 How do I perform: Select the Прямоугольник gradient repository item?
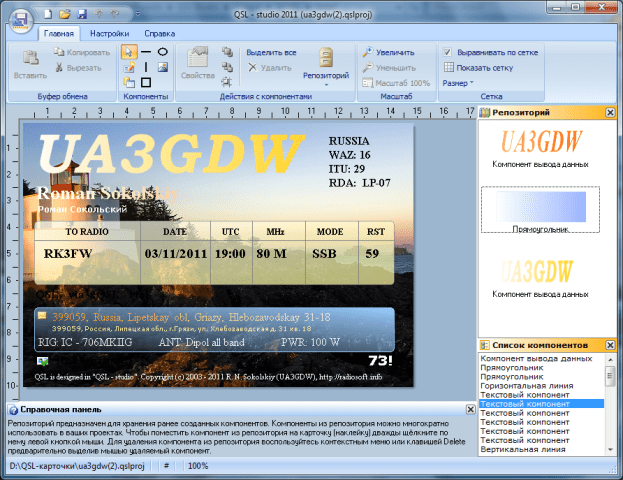click(540, 210)
